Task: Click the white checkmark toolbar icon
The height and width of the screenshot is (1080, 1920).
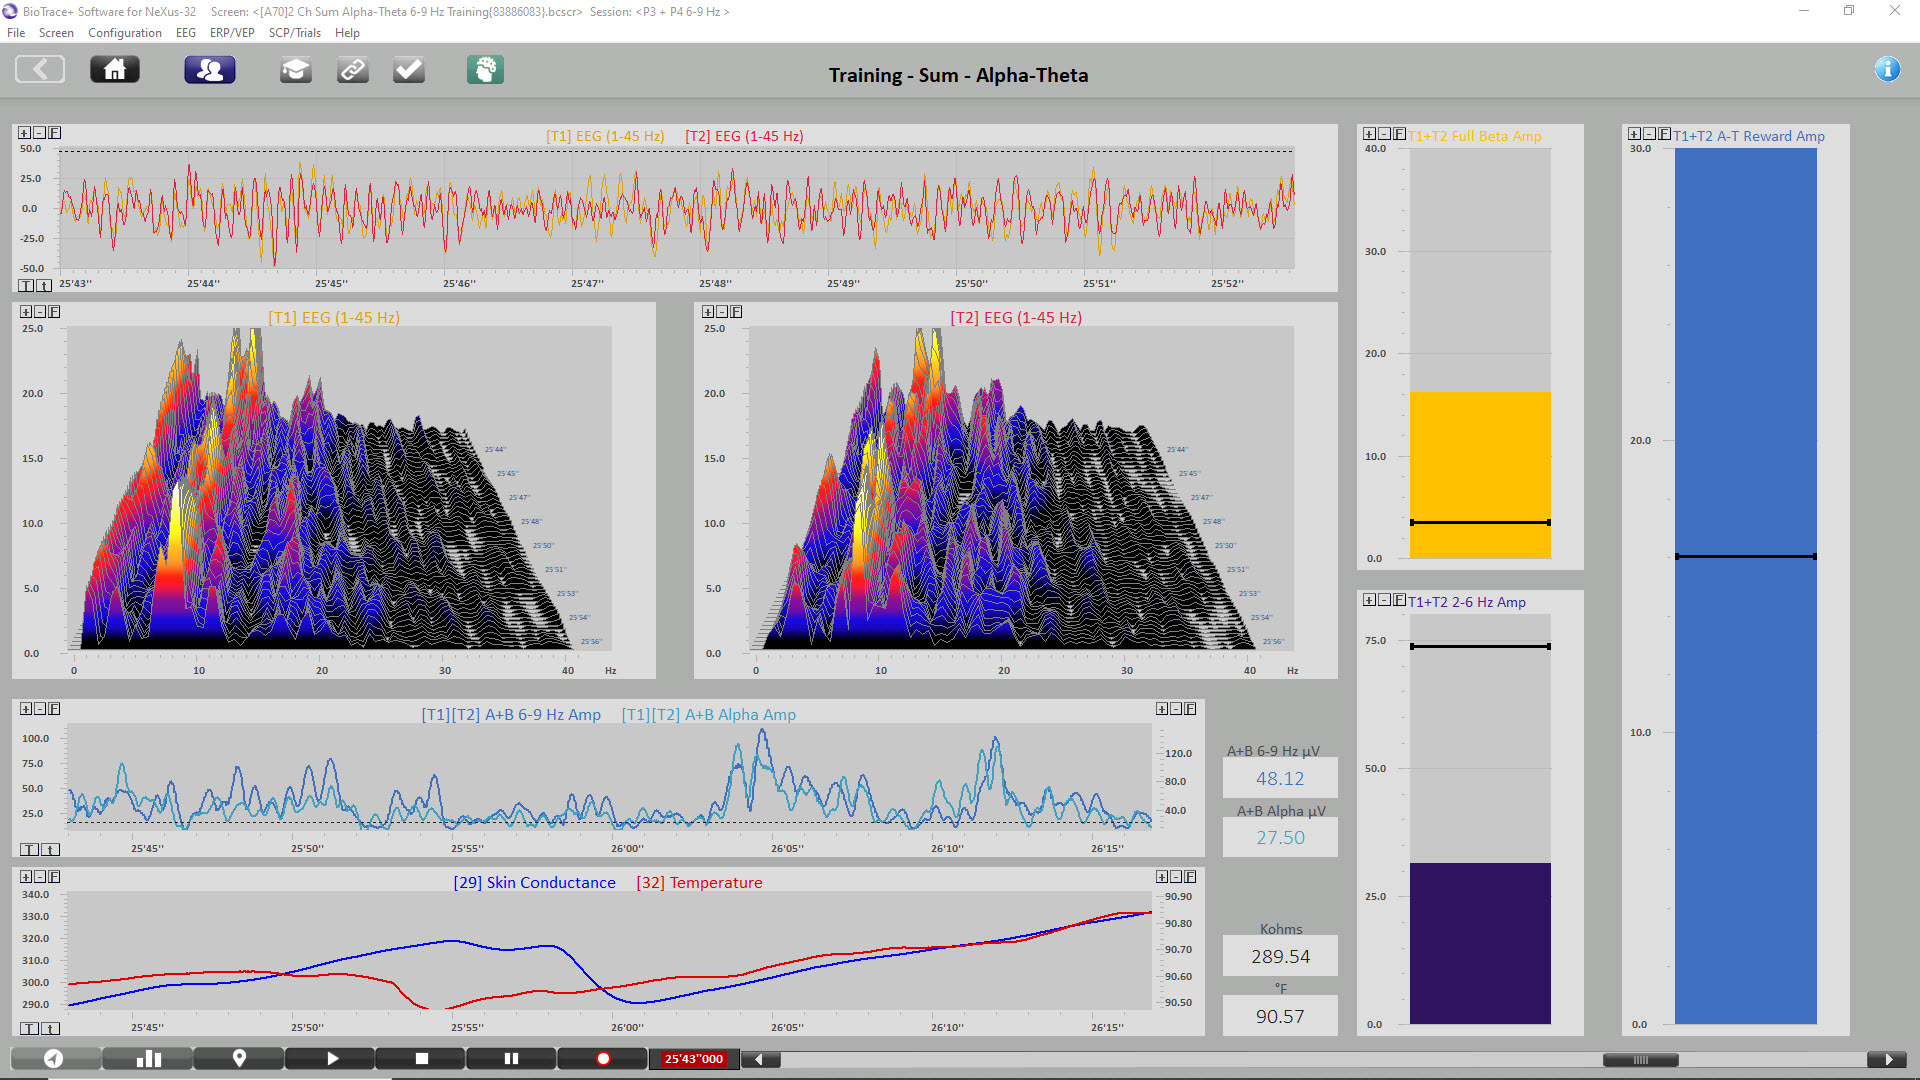Action: point(409,70)
